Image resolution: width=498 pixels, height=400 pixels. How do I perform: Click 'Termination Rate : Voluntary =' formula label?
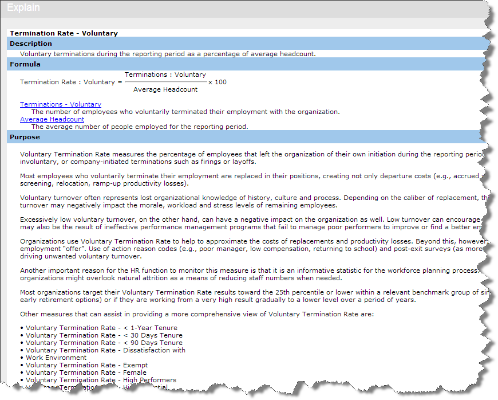click(71, 82)
